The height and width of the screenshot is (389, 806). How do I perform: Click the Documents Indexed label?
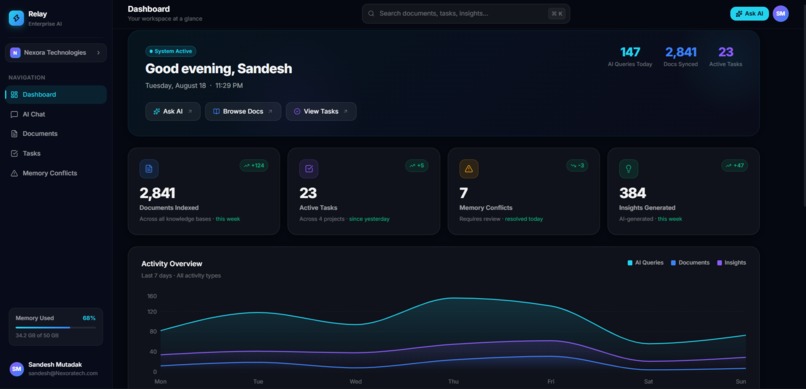[169, 208]
